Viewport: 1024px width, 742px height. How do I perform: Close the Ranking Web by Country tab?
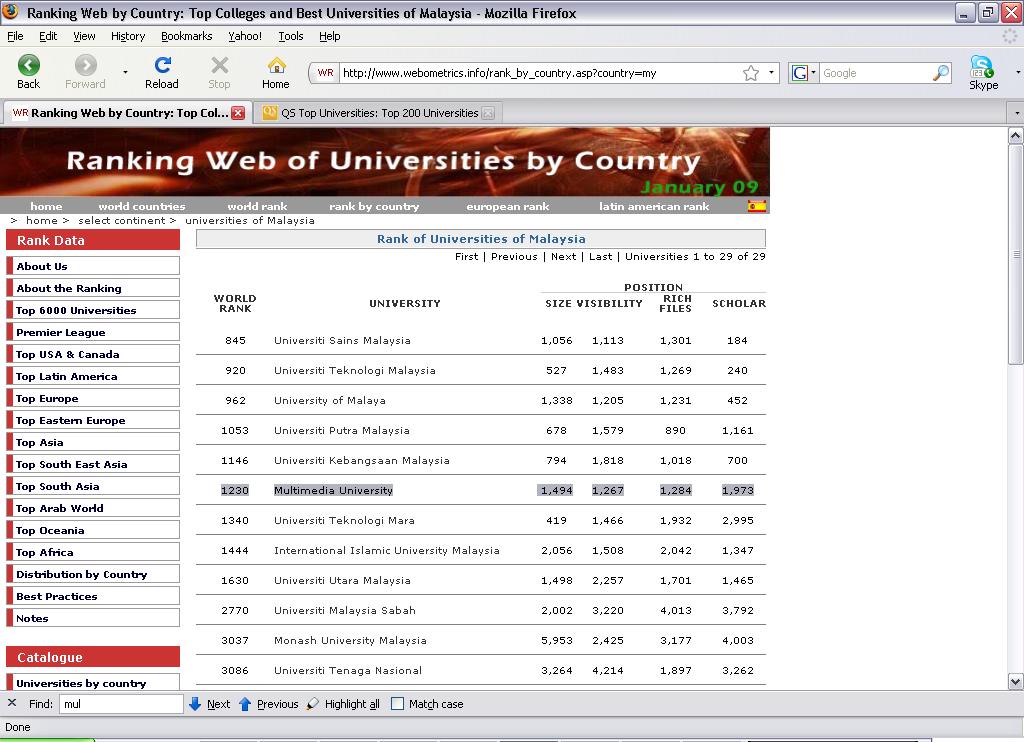[238, 113]
